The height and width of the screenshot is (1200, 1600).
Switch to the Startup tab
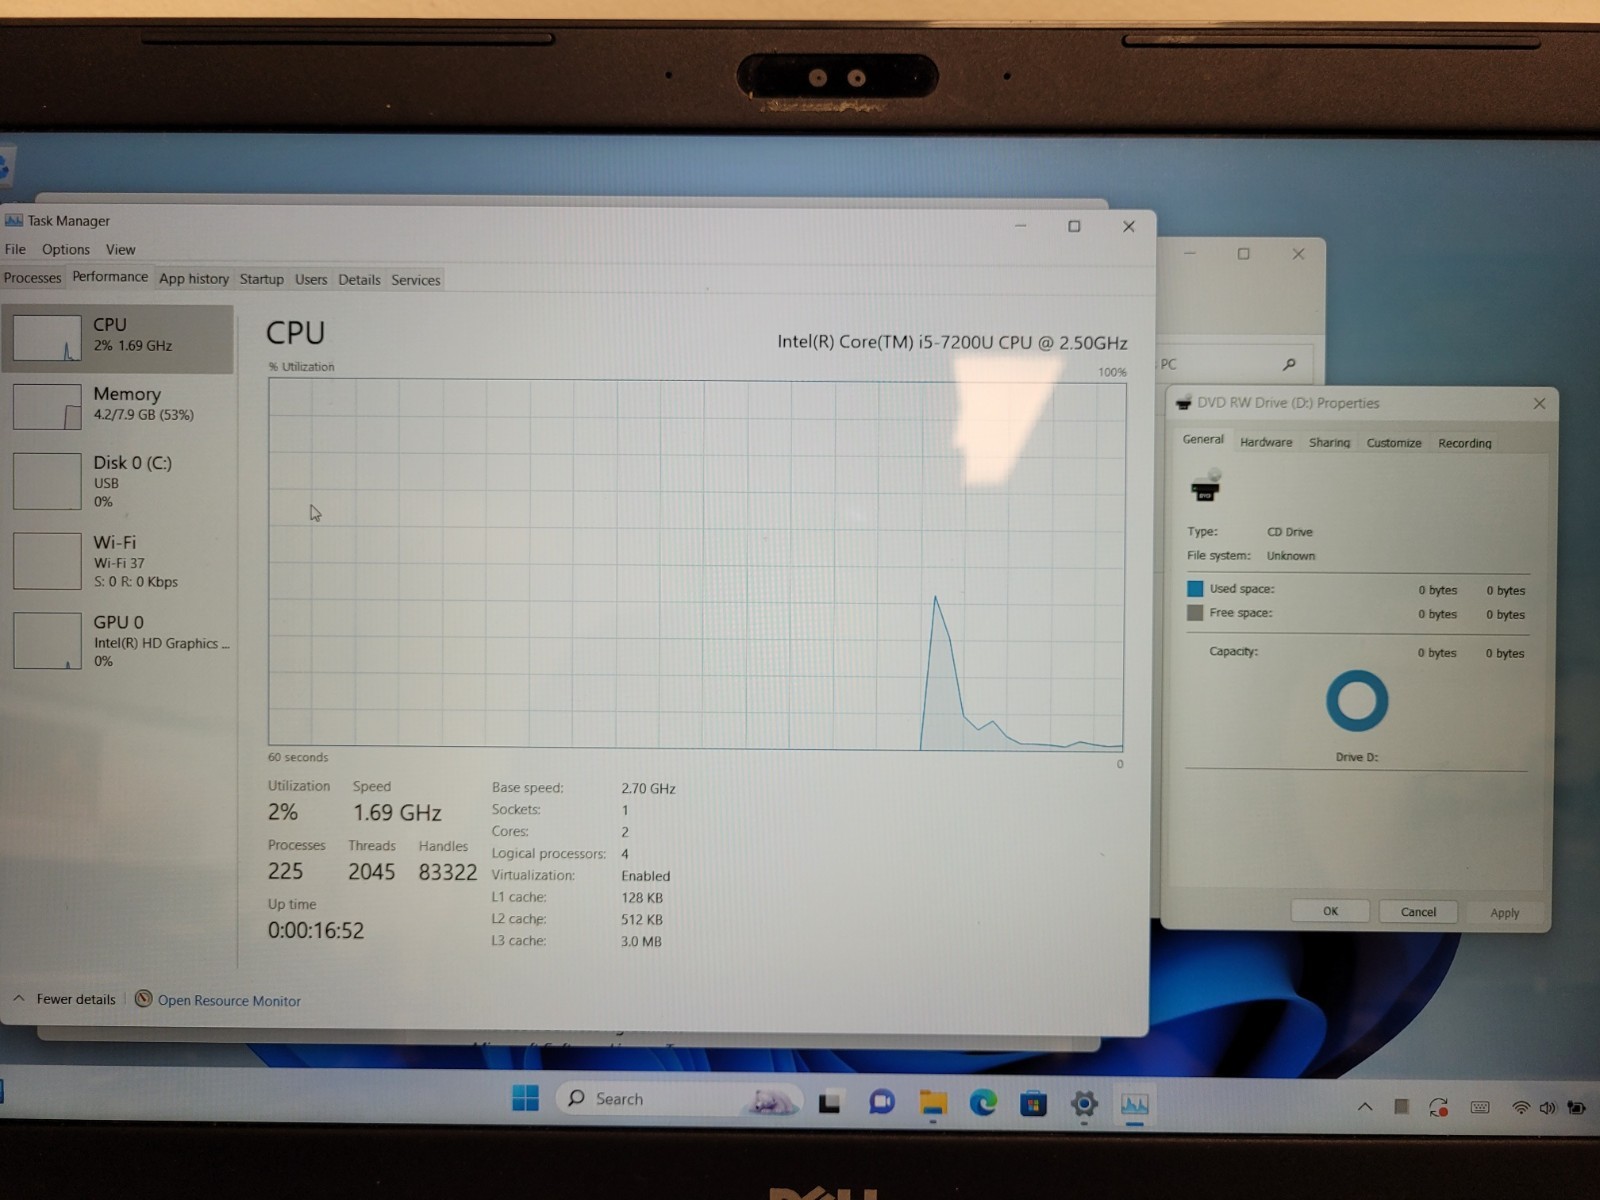click(x=261, y=279)
